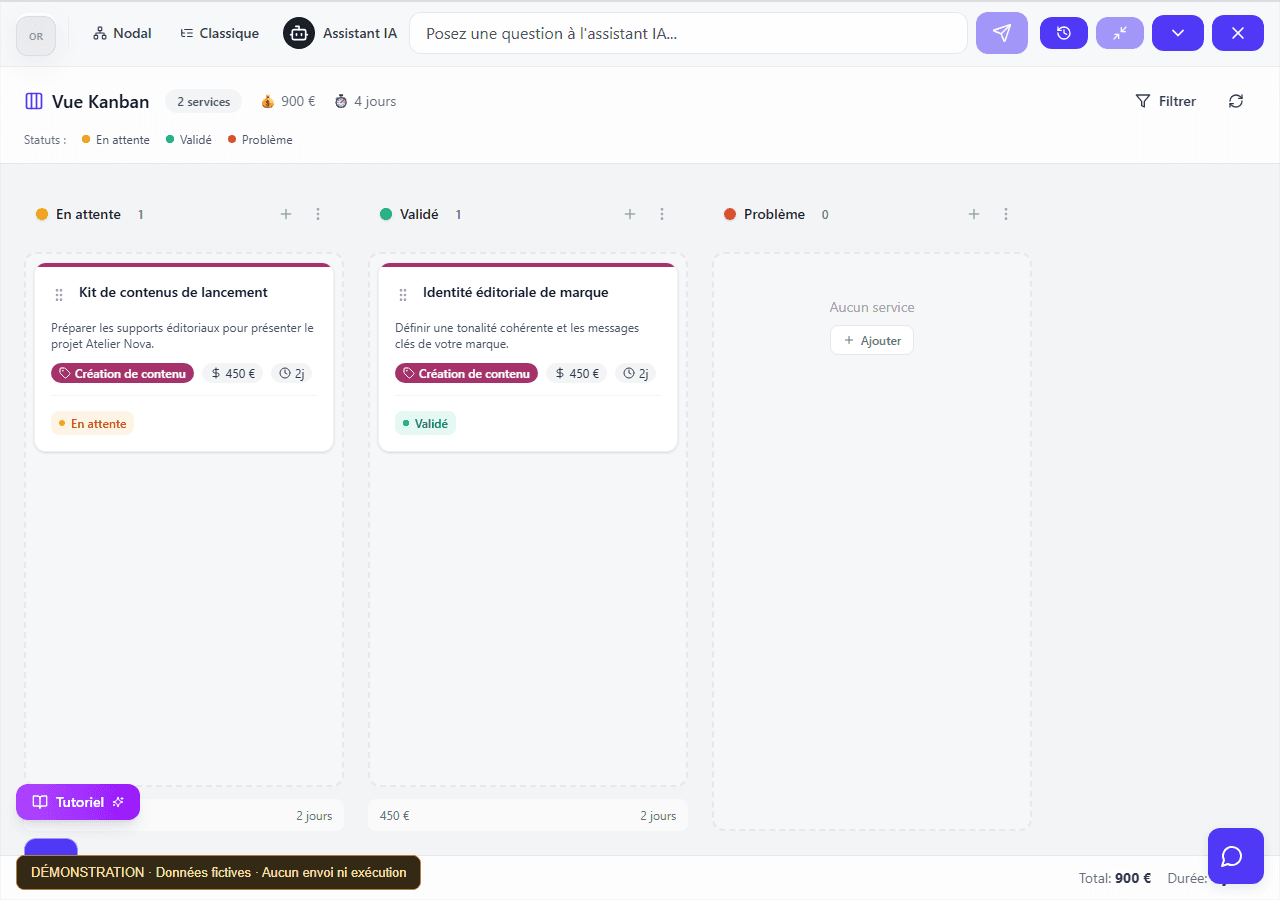Grab the drag handle on Kit de contenus card
The height and width of the screenshot is (900, 1280).
(59, 295)
